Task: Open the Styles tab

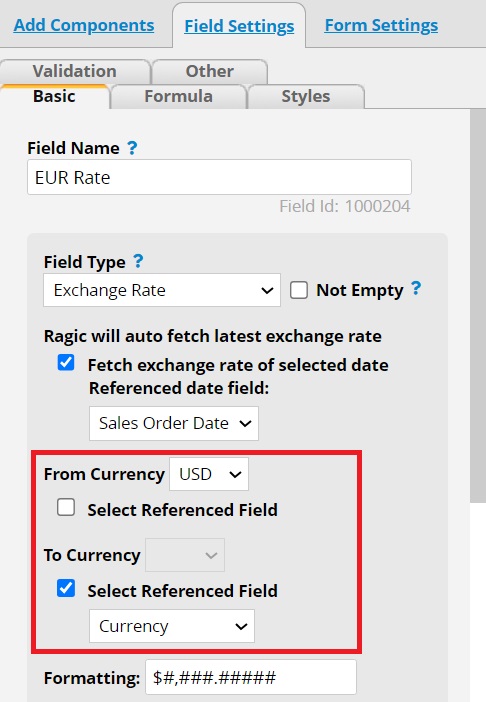Action: click(x=306, y=96)
